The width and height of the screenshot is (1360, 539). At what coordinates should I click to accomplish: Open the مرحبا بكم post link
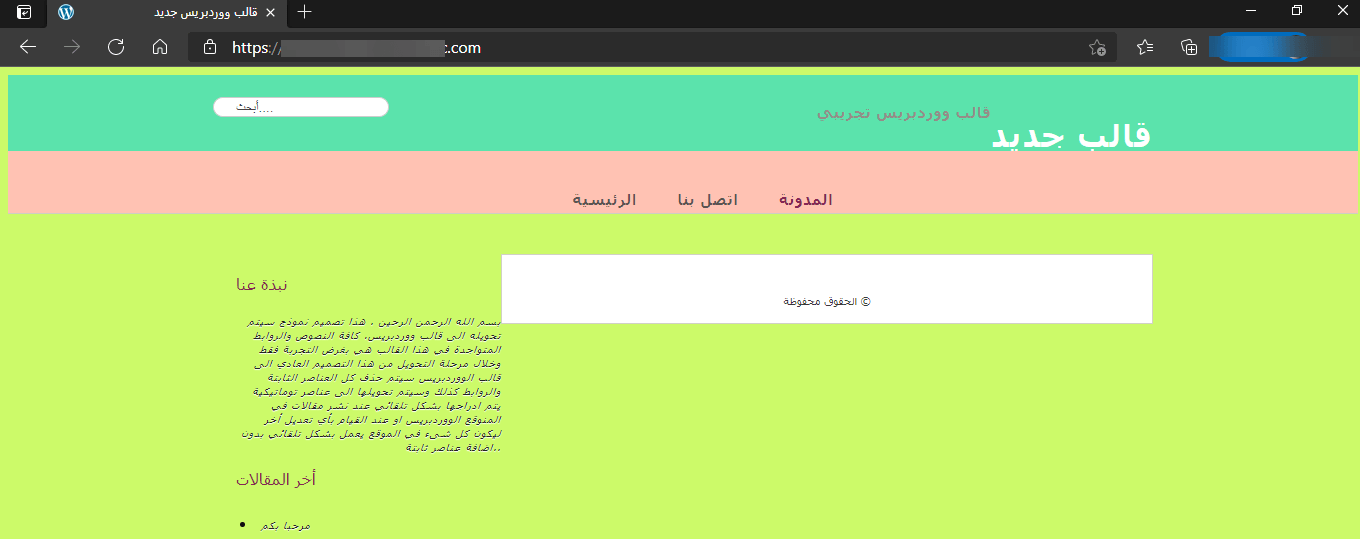285,525
